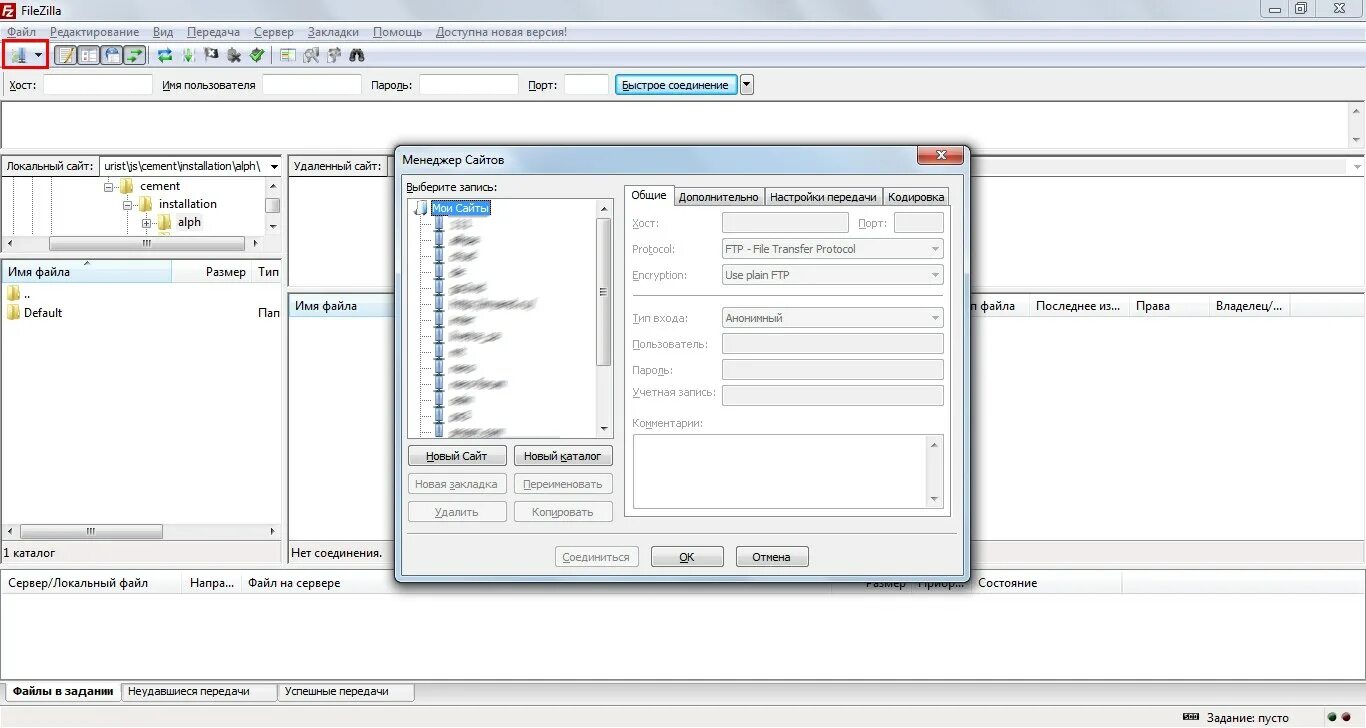The height and width of the screenshot is (728, 1366).
Task: Close the Менеджер Сайтов dialog
Action: click(x=940, y=156)
